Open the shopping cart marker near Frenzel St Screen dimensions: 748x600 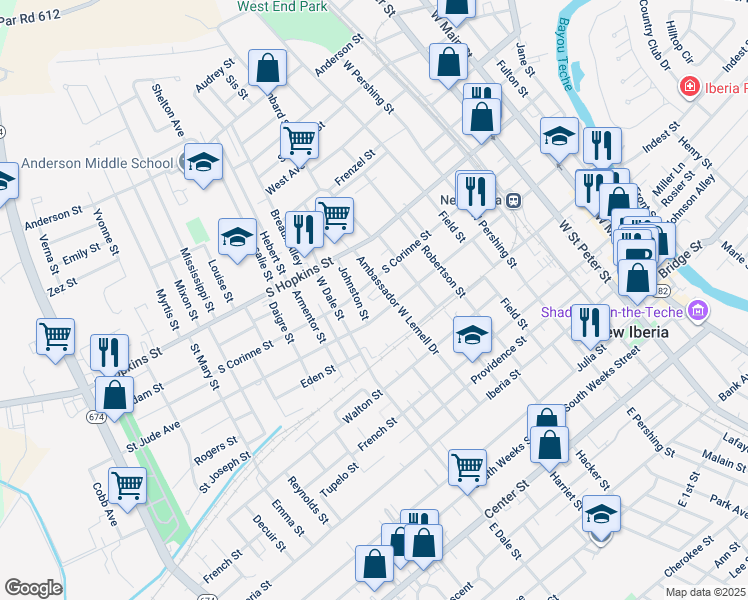click(334, 217)
